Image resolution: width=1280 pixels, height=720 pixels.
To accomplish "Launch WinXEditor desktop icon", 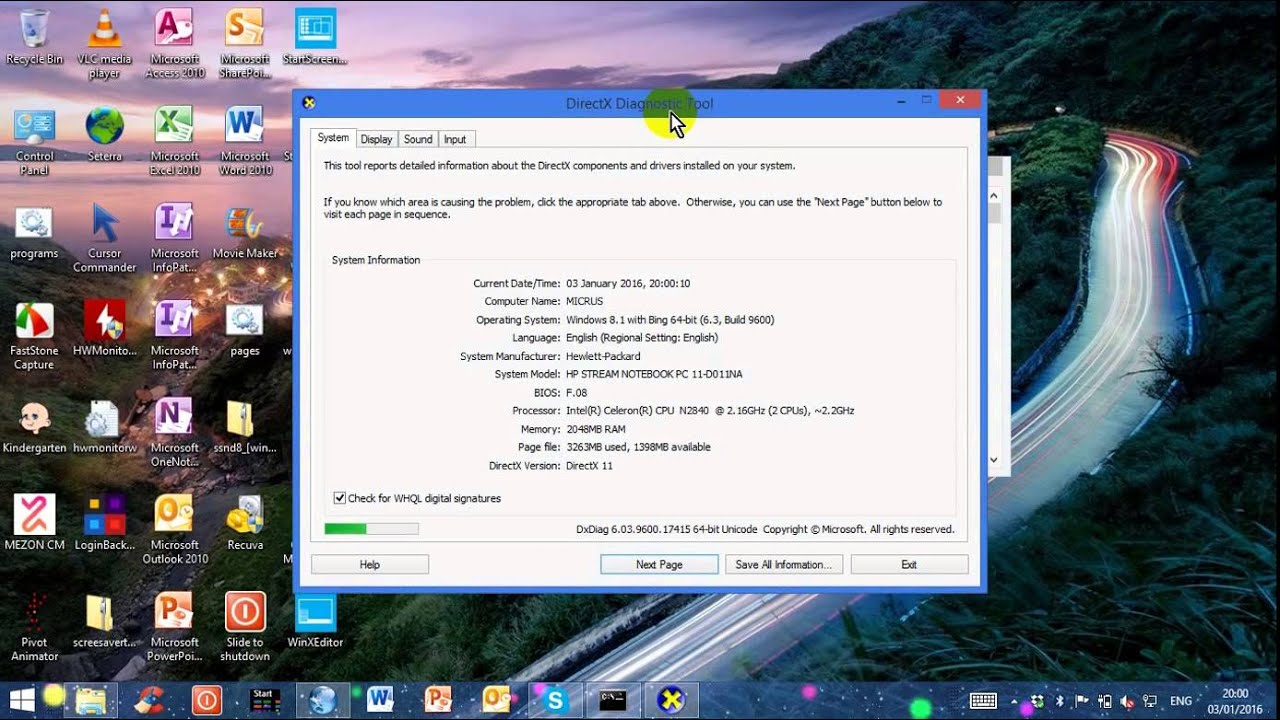I will click(315, 620).
